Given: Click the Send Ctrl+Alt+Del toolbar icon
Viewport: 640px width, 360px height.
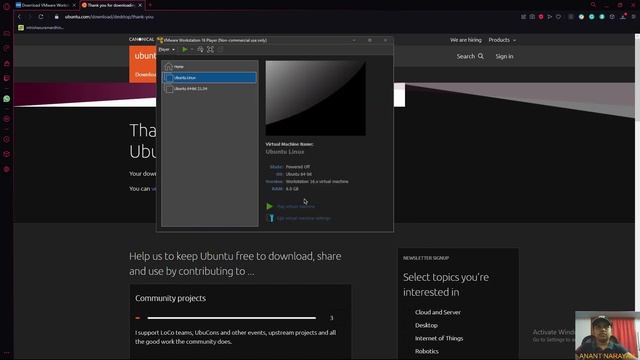Looking at the screenshot, I should [x=200, y=49].
